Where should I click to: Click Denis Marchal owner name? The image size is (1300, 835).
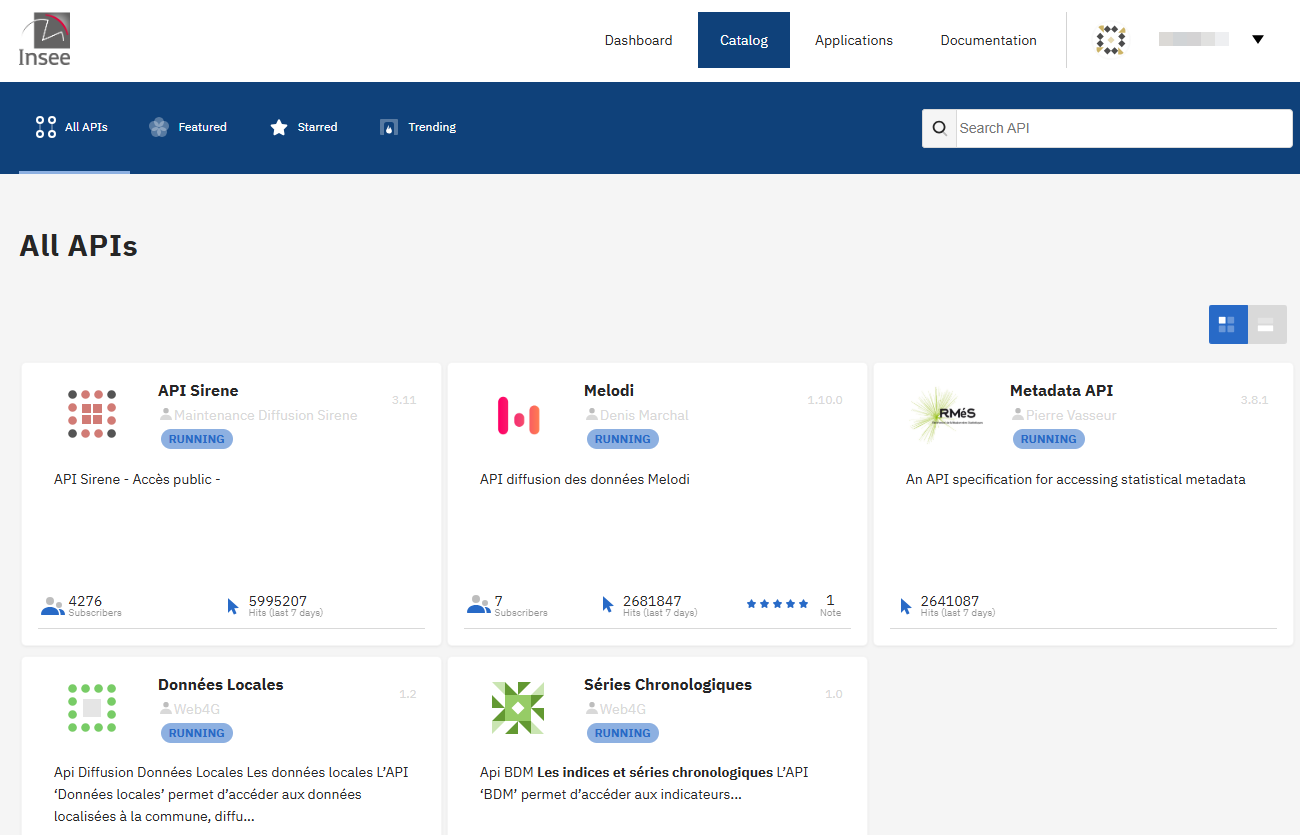(x=644, y=415)
